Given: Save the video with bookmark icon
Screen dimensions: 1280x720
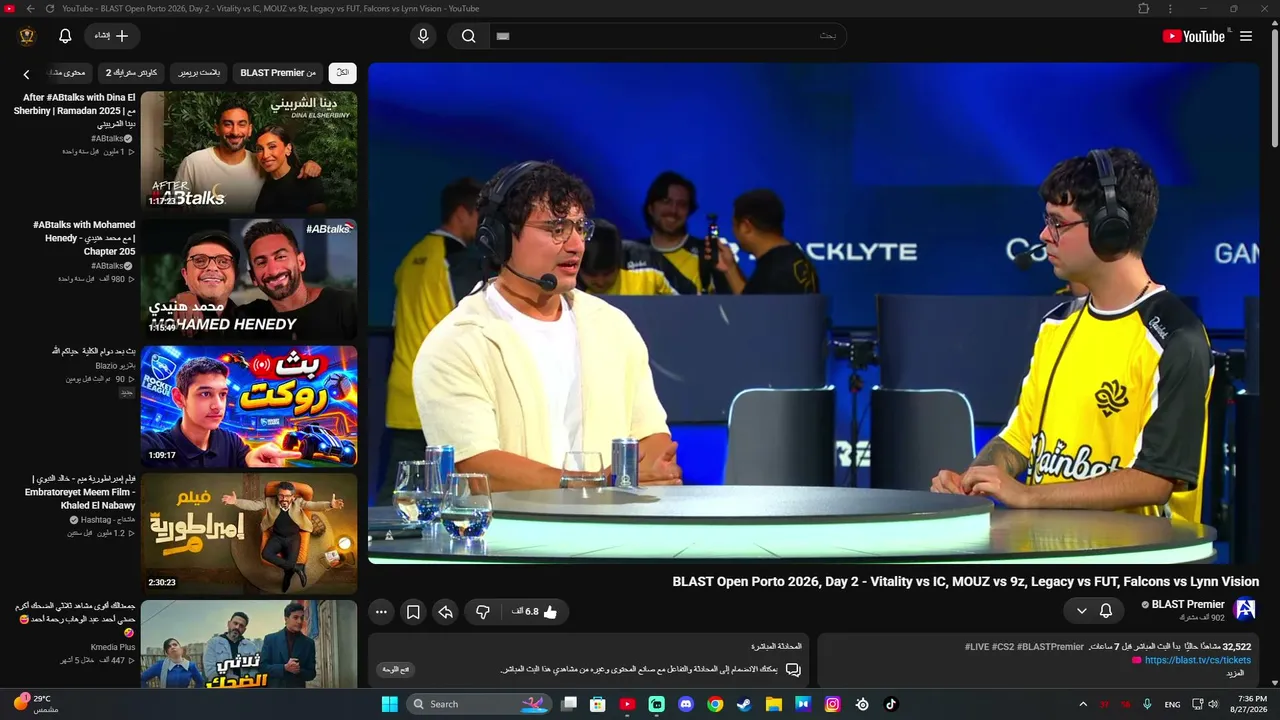Looking at the screenshot, I should [x=413, y=612].
